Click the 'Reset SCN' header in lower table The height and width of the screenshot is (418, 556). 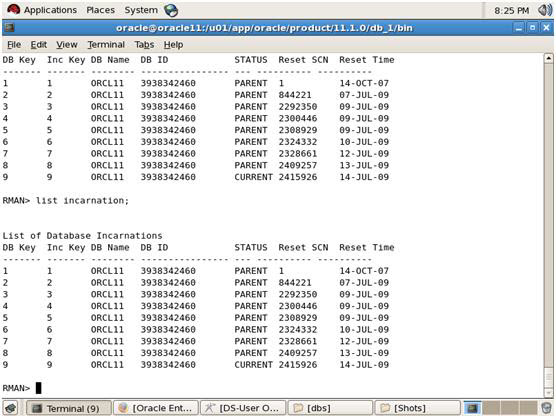pyautogui.click(x=303, y=247)
